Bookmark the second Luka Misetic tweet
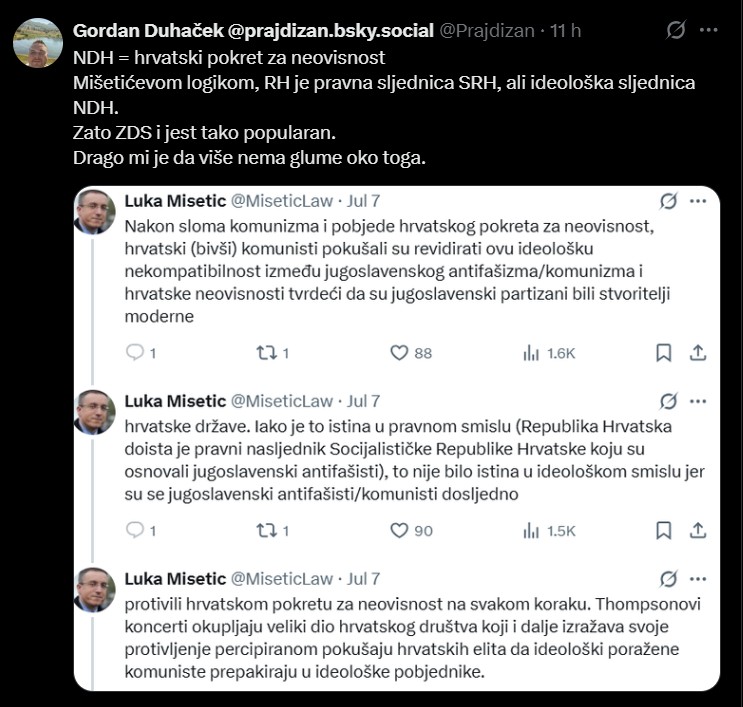The width and height of the screenshot is (743, 707). coord(663,531)
